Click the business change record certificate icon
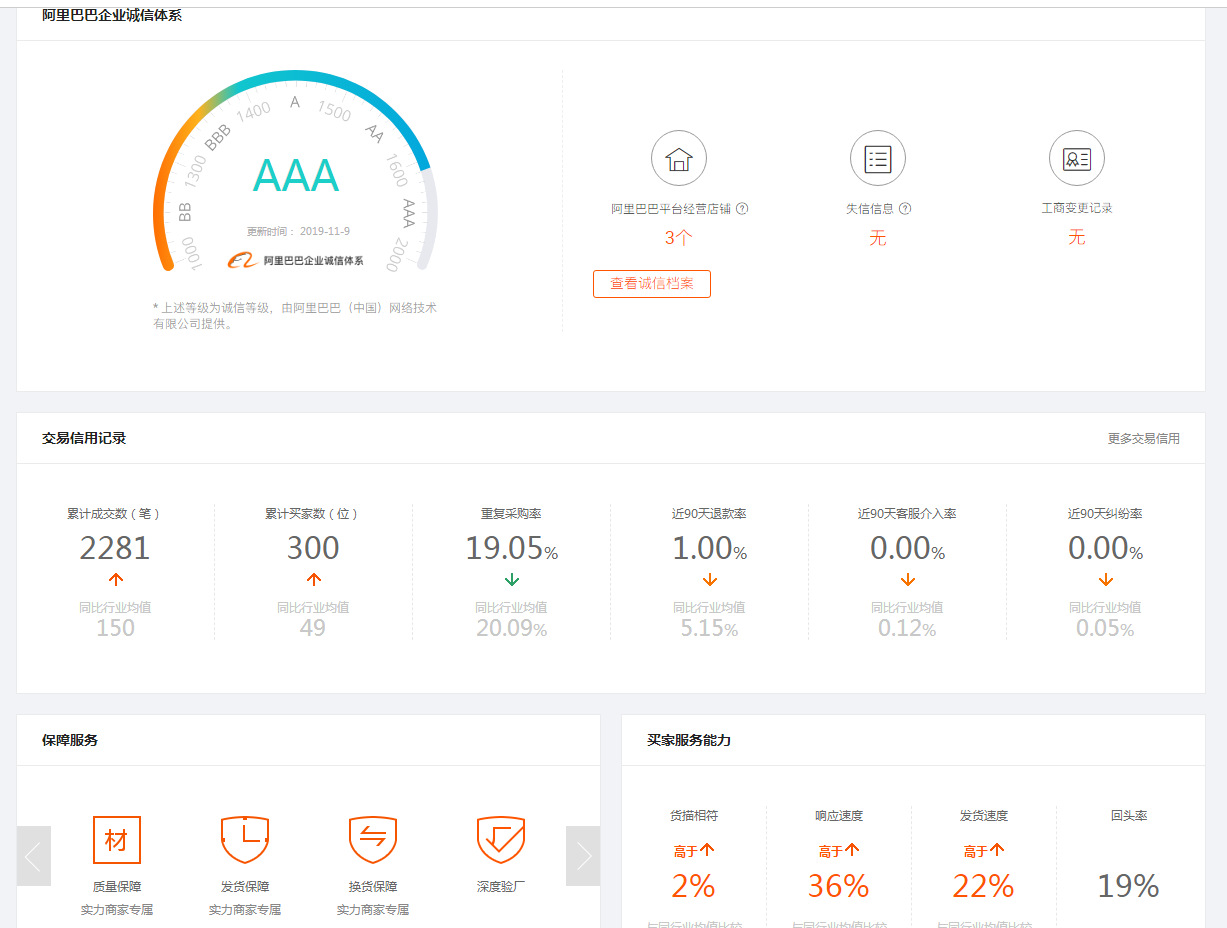This screenshot has width=1227, height=928. (x=1077, y=159)
